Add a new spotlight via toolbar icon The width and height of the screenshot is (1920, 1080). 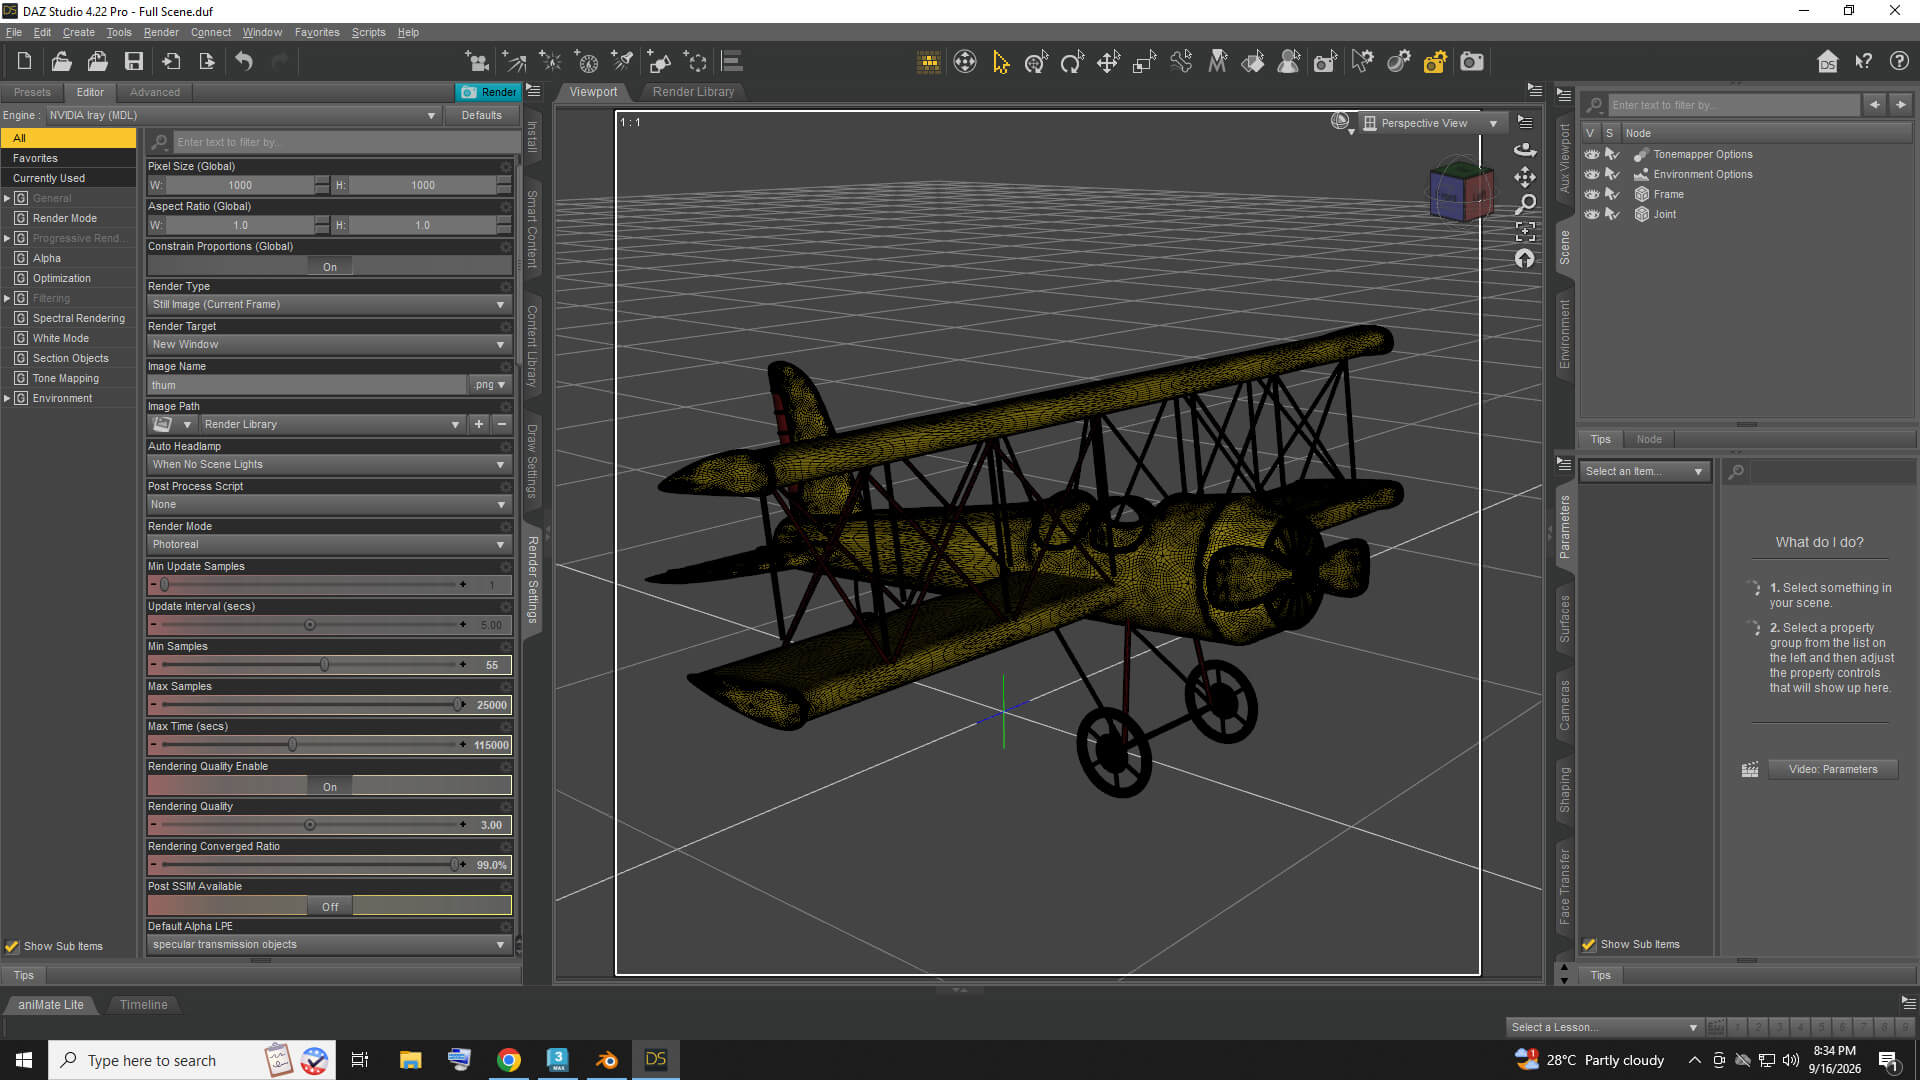623,62
